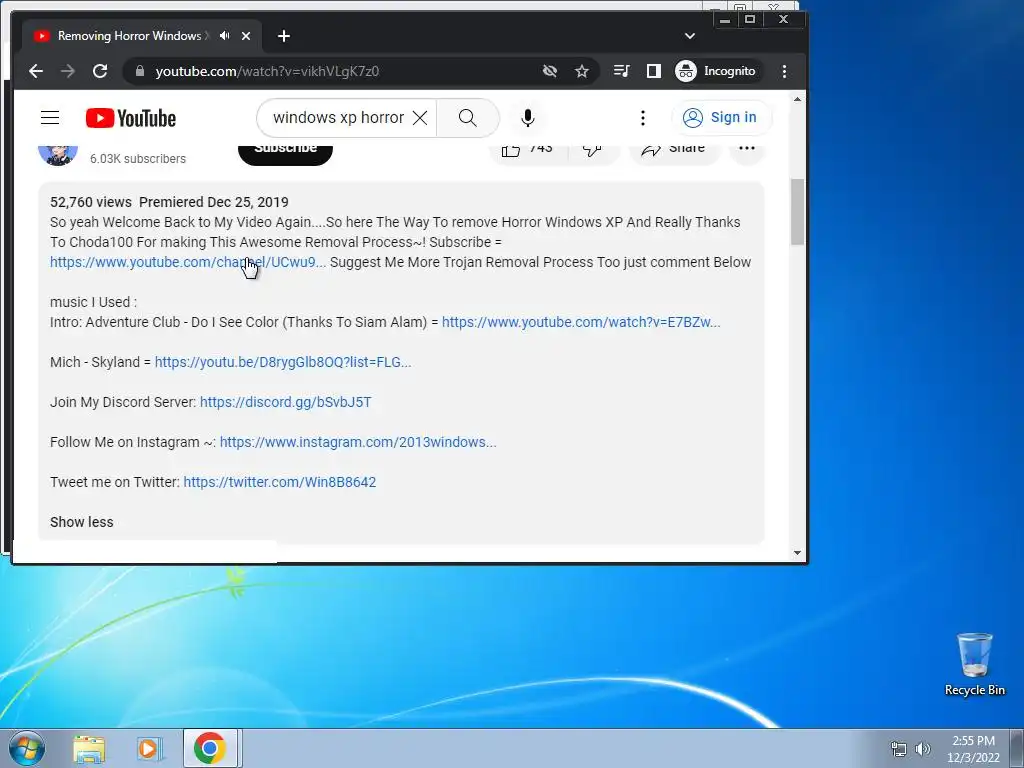Open the YouTube hamburger guide menu

(x=50, y=118)
